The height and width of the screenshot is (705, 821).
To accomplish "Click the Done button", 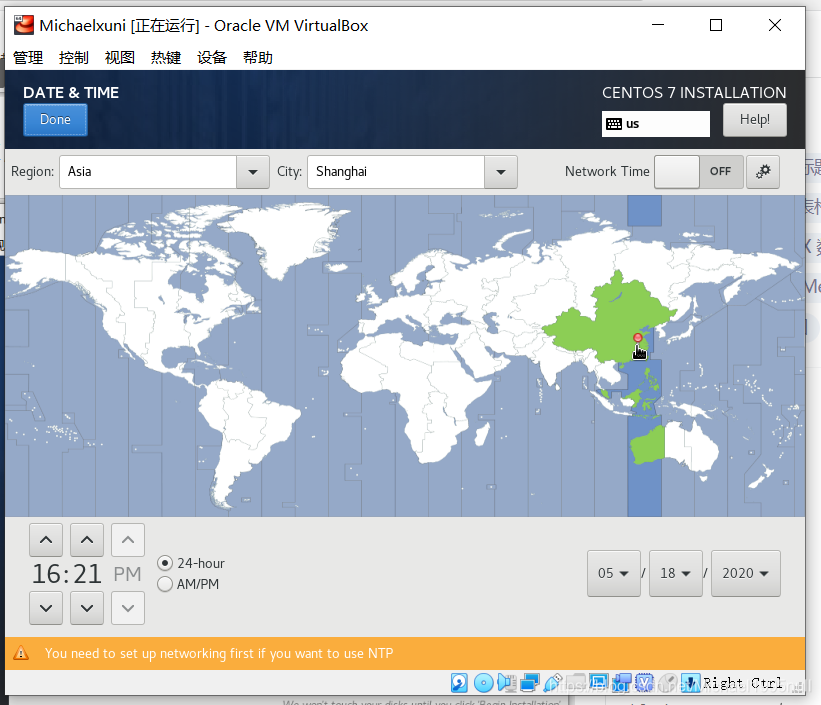I will pos(55,120).
